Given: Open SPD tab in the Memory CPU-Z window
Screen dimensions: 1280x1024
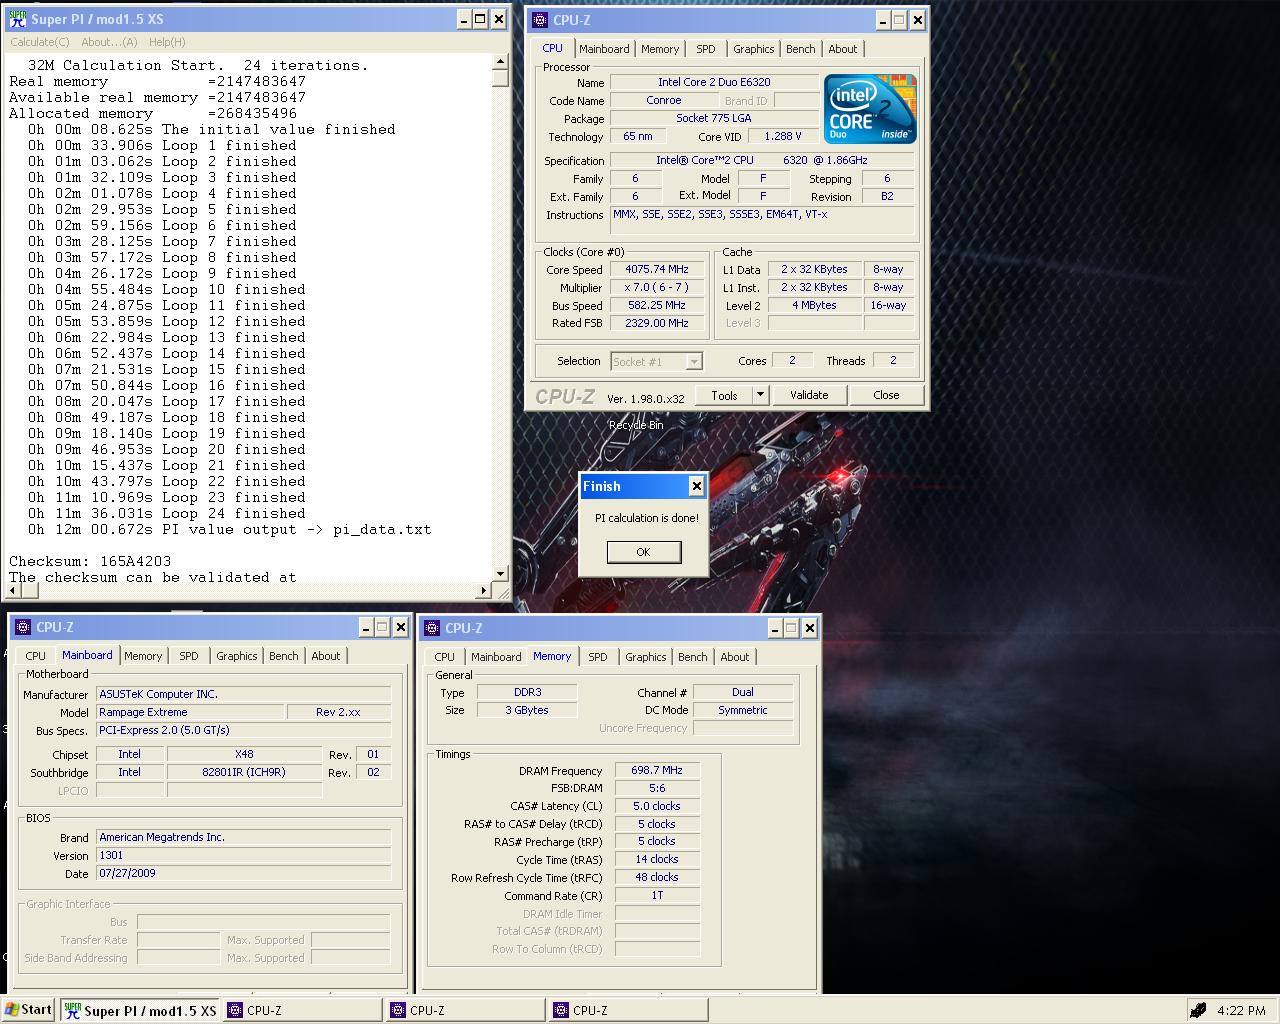Looking at the screenshot, I should pos(598,657).
